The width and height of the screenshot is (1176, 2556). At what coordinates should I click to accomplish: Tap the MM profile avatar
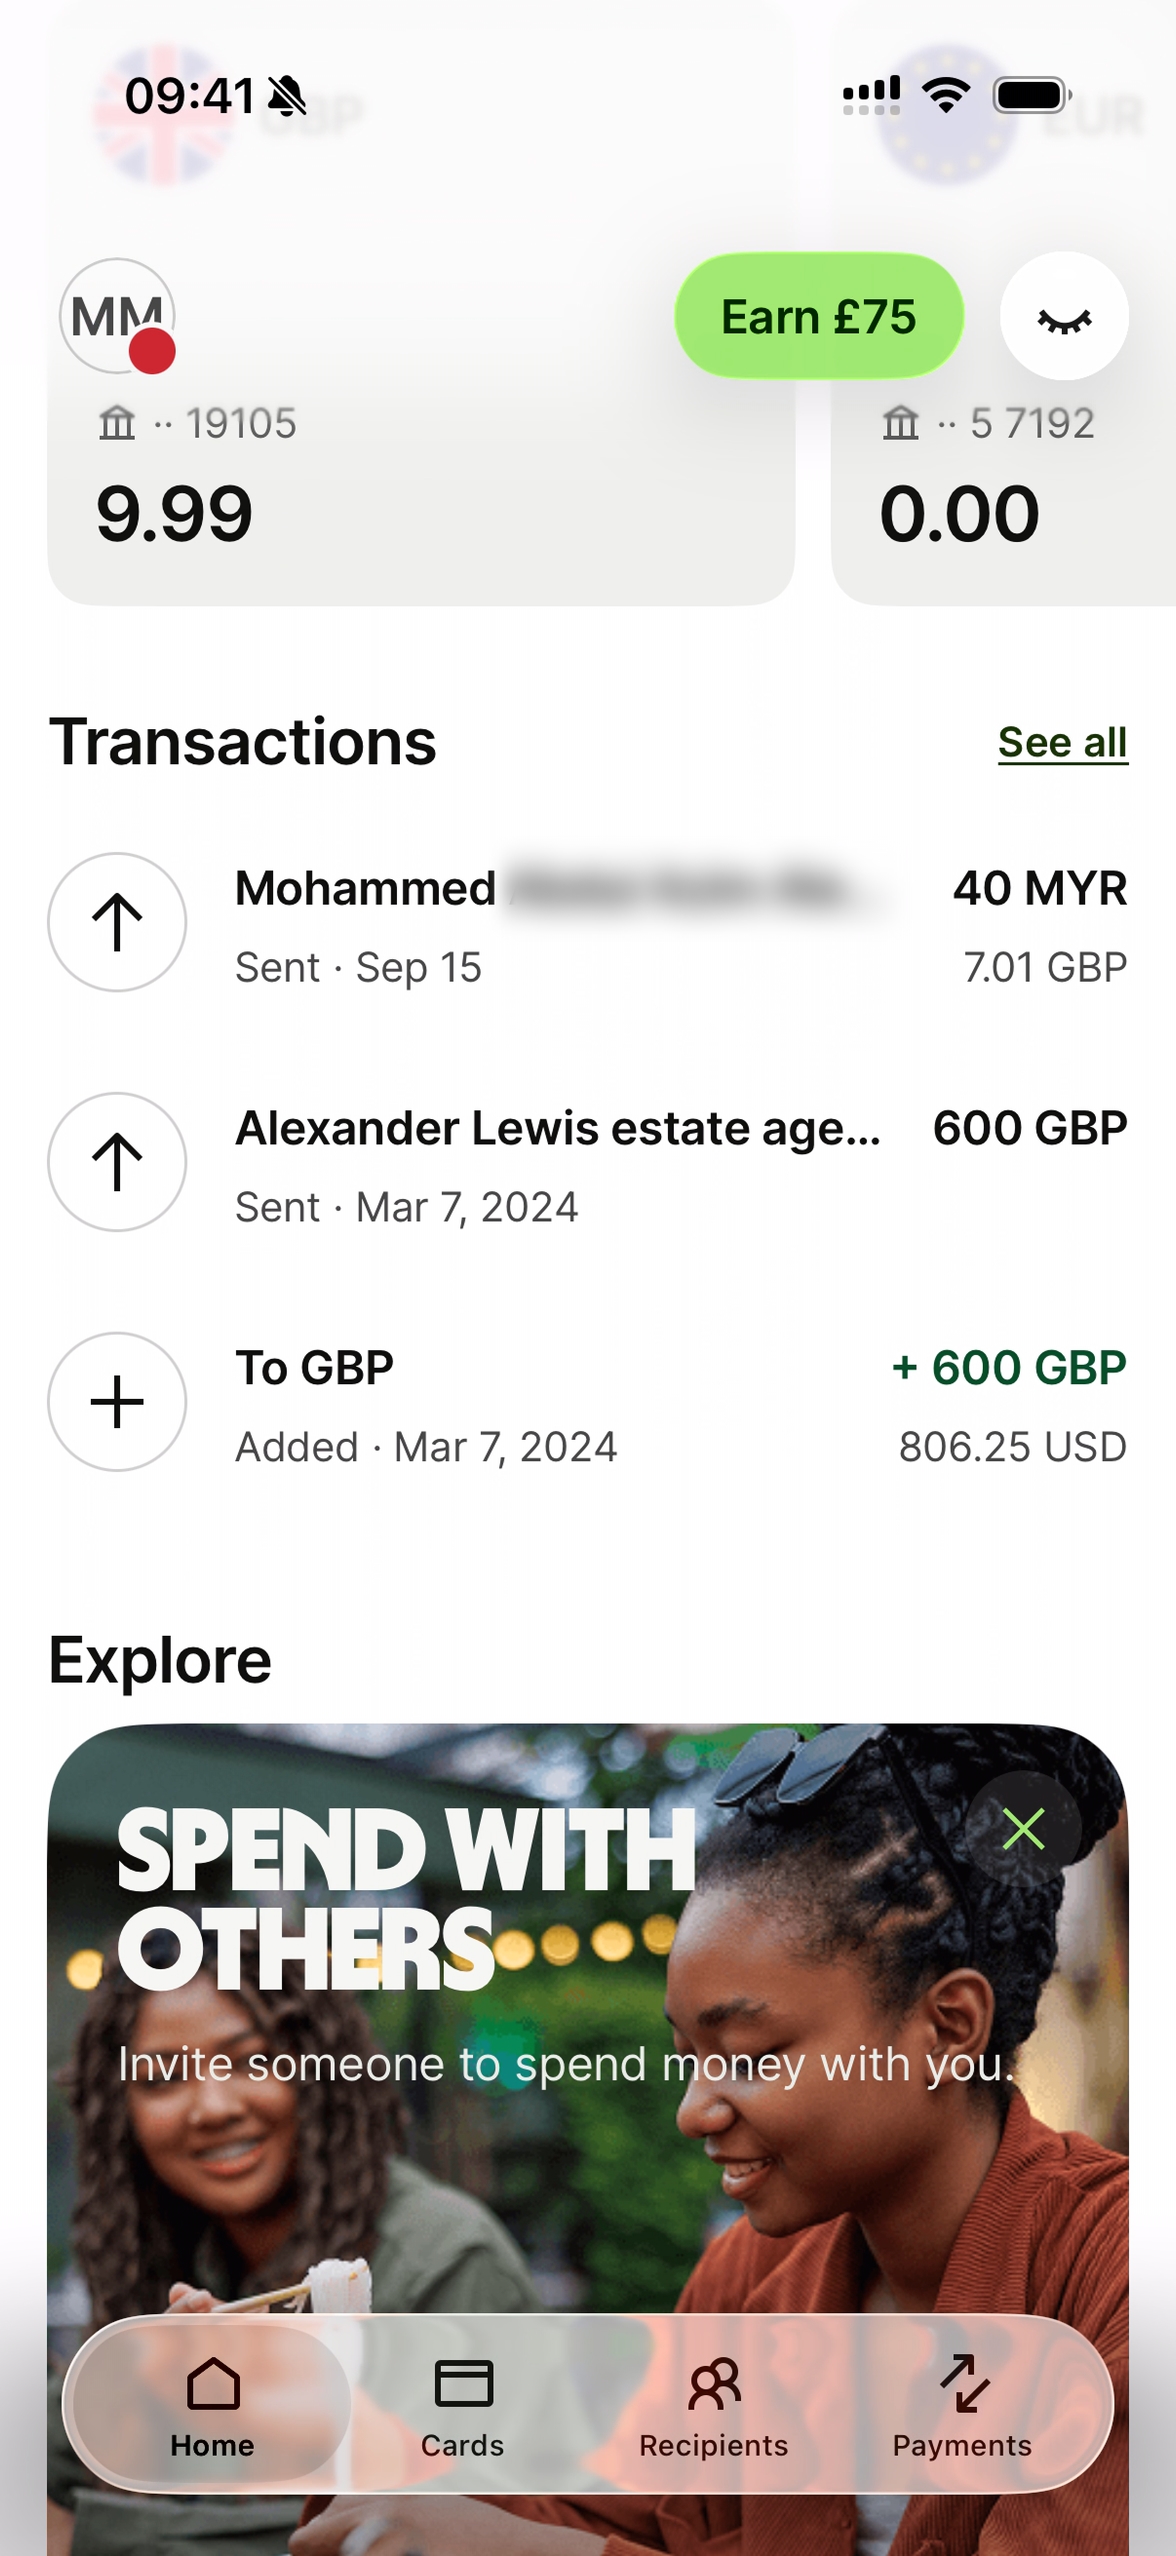point(118,316)
